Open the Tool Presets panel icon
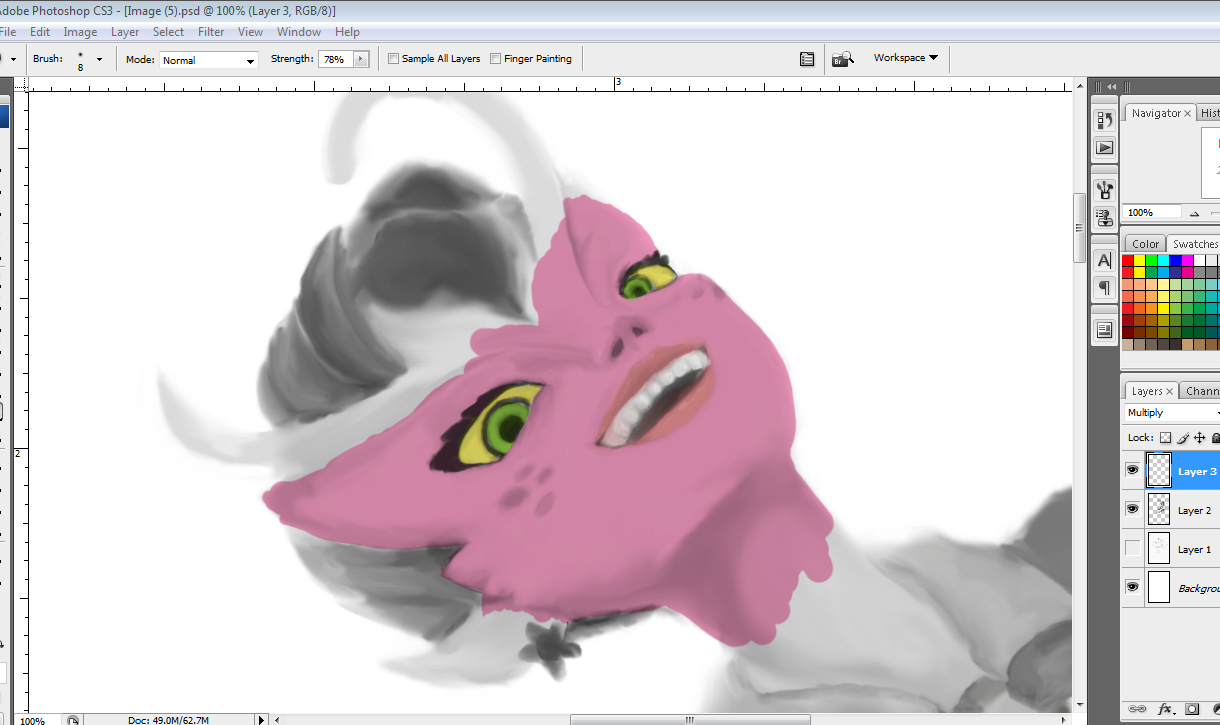 1105,190
